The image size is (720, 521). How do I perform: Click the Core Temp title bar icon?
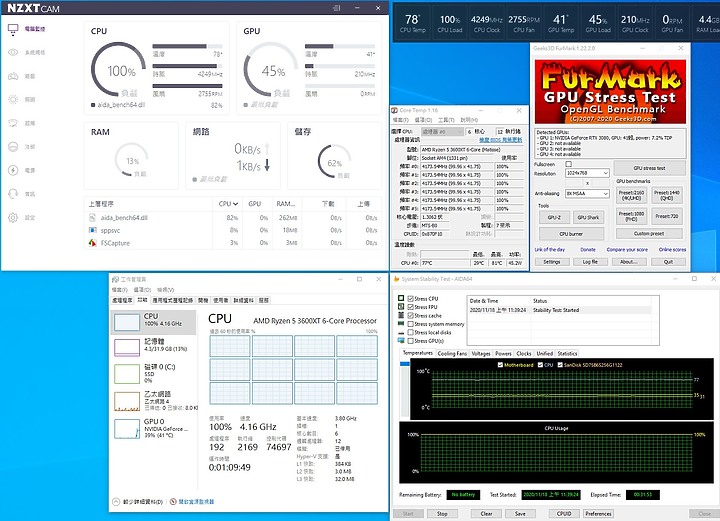394,111
